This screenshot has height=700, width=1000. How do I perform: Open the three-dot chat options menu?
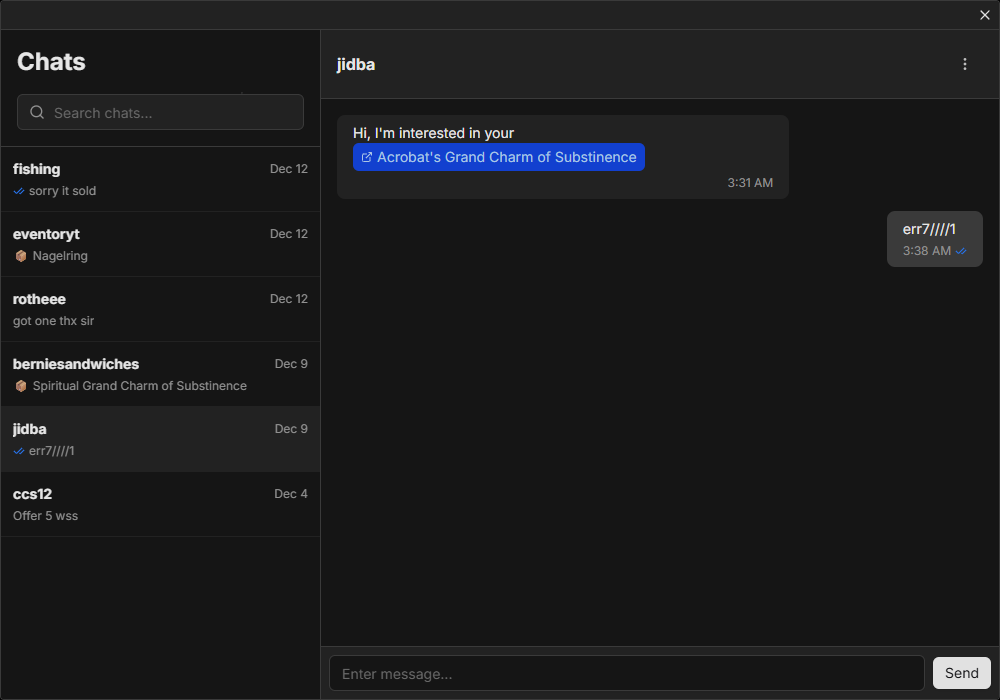click(x=965, y=64)
